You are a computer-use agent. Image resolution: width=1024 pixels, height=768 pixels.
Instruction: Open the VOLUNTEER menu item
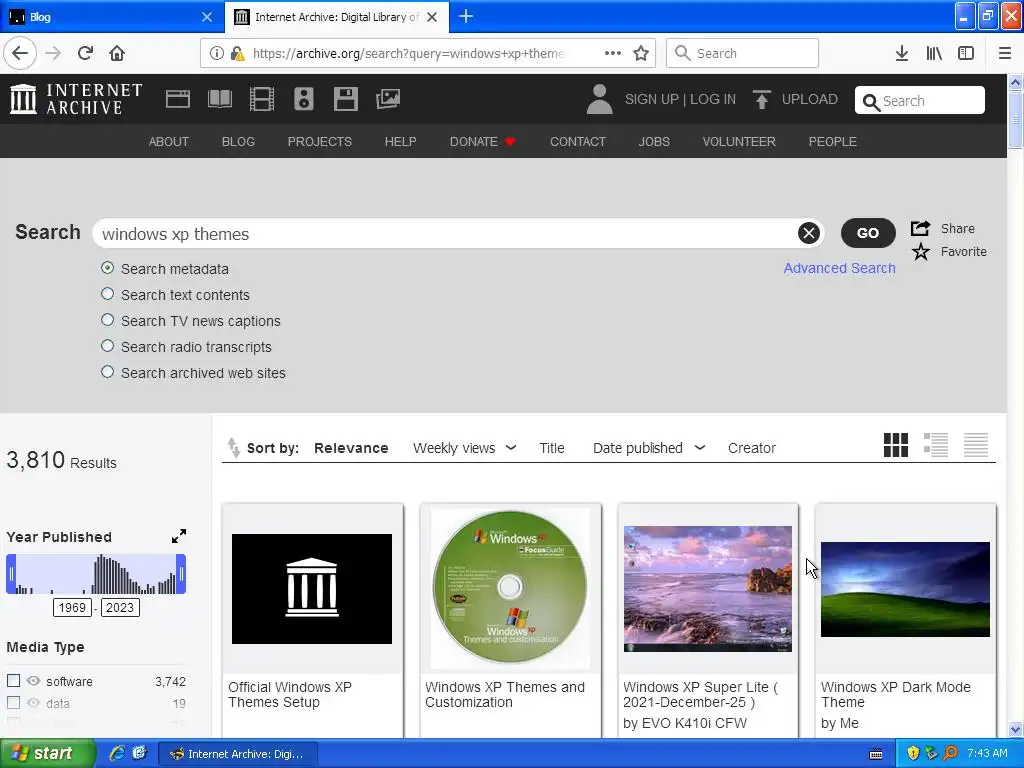pyautogui.click(x=739, y=142)
